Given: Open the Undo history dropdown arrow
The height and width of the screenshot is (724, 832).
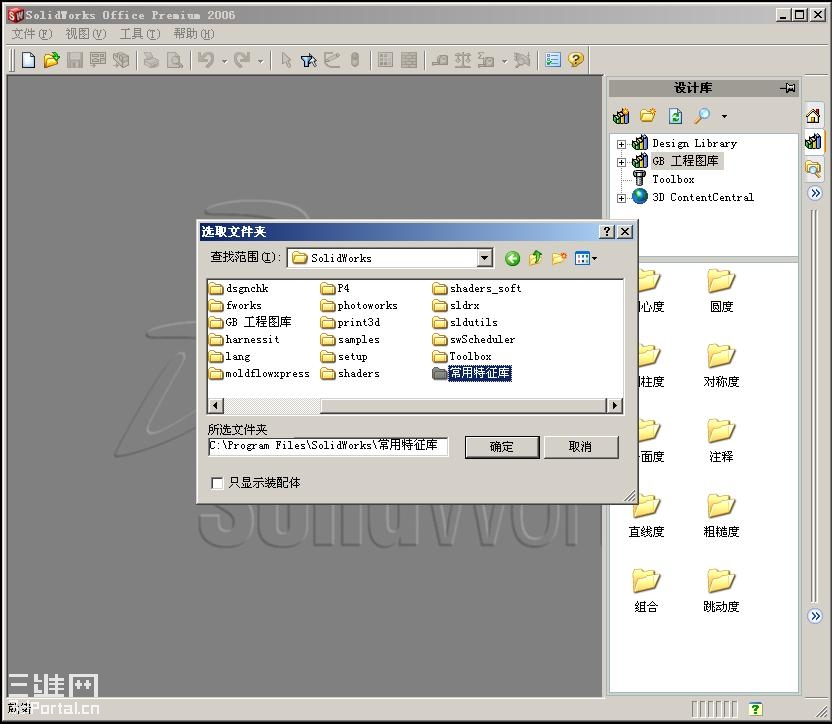Looking at the screenshot, I should (x=224, y=61).
